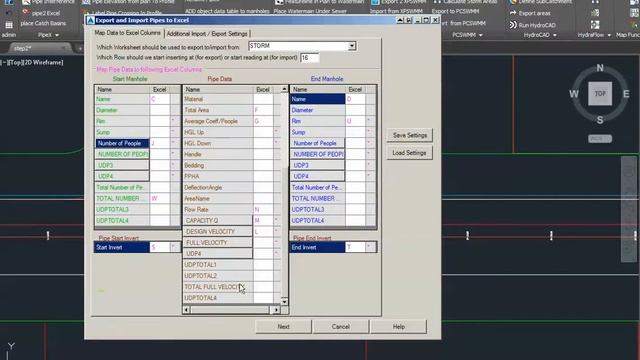Click the CAPACITY Q row in Pipe Data
This screenshot has width=640, height=360.
coord(218,220)
